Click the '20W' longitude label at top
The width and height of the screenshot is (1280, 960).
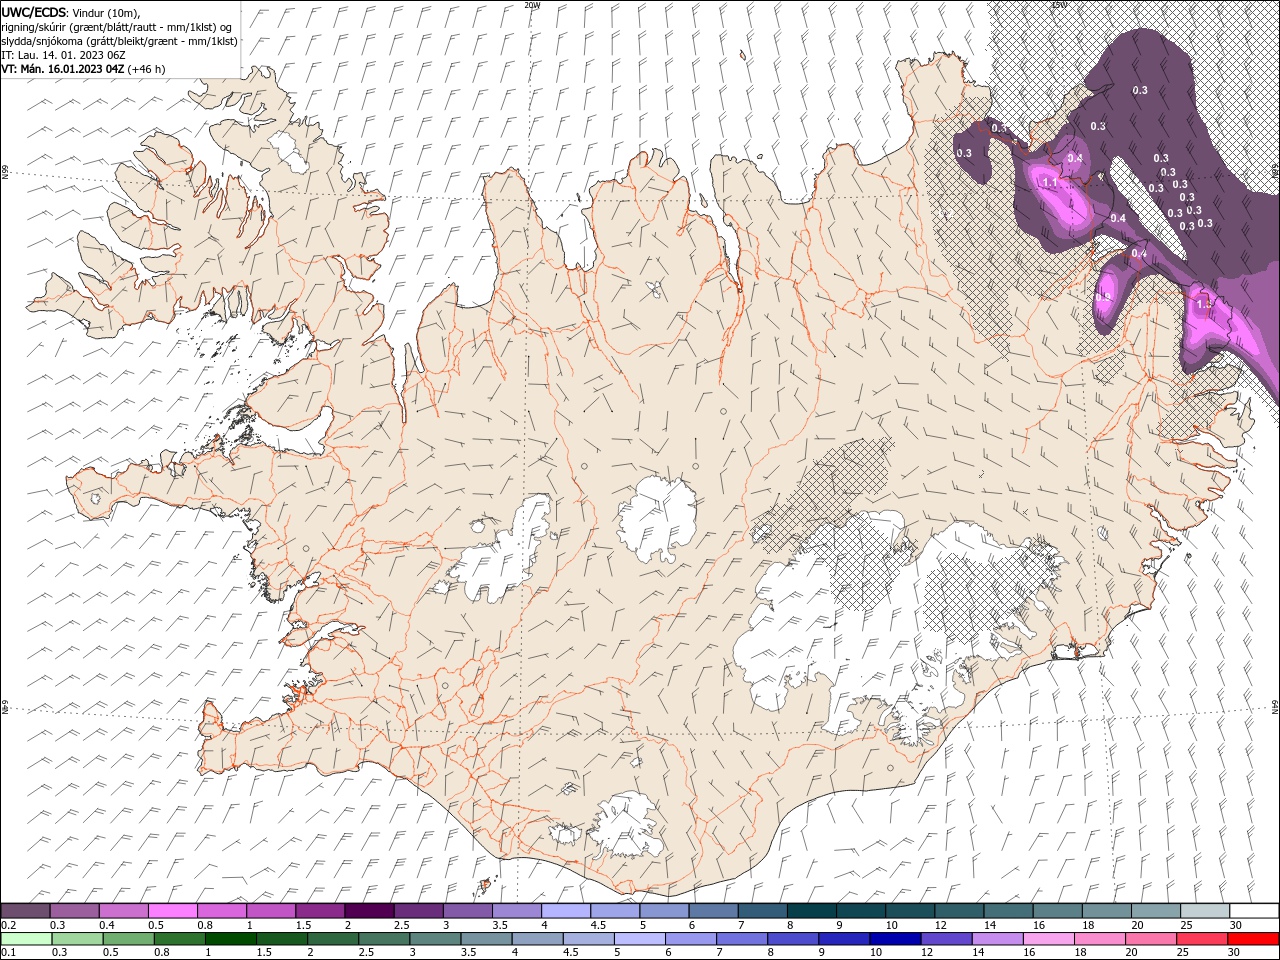pyautogui.click(x=532, y=5)
